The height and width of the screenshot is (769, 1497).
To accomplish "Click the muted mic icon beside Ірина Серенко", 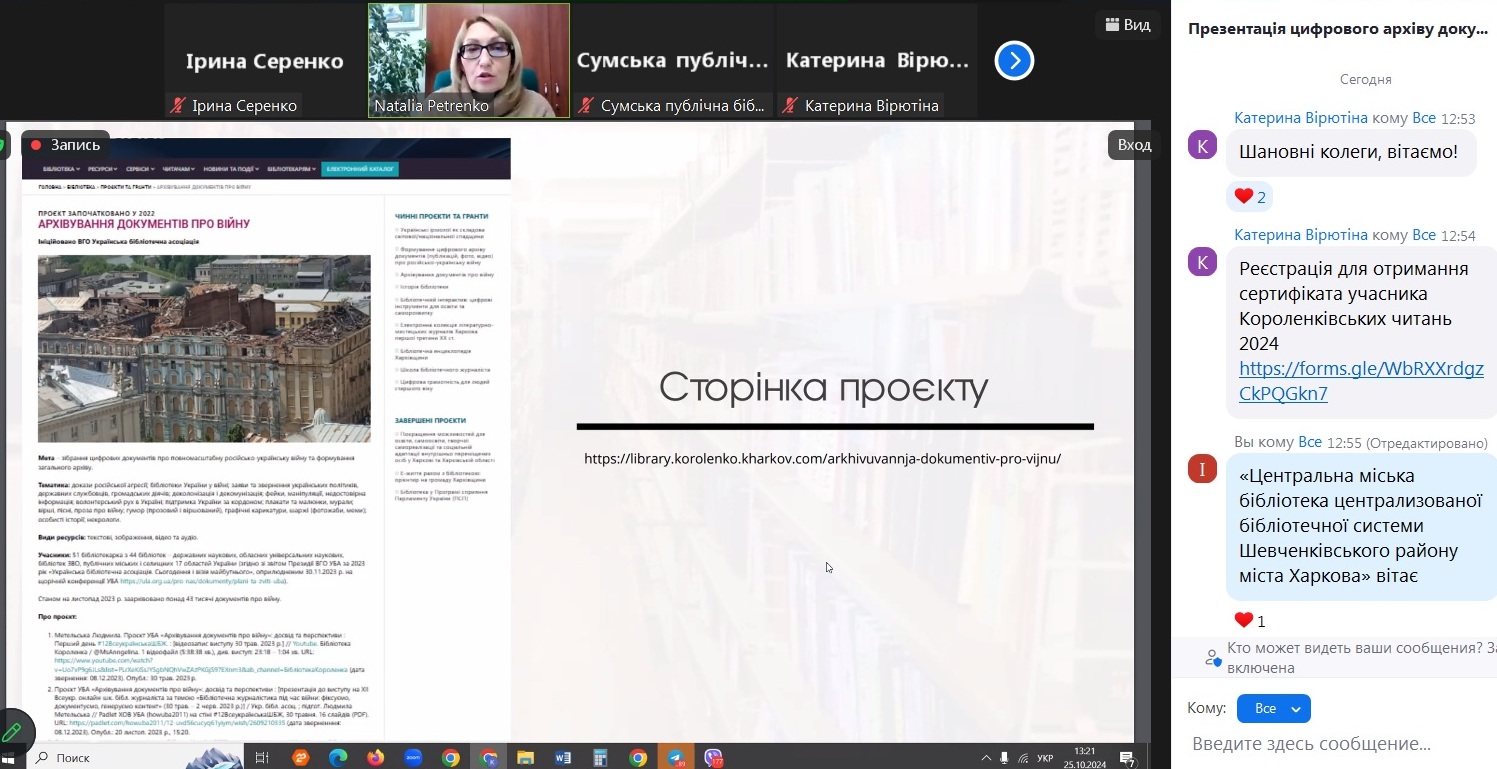I will click(x=179, y=105).
